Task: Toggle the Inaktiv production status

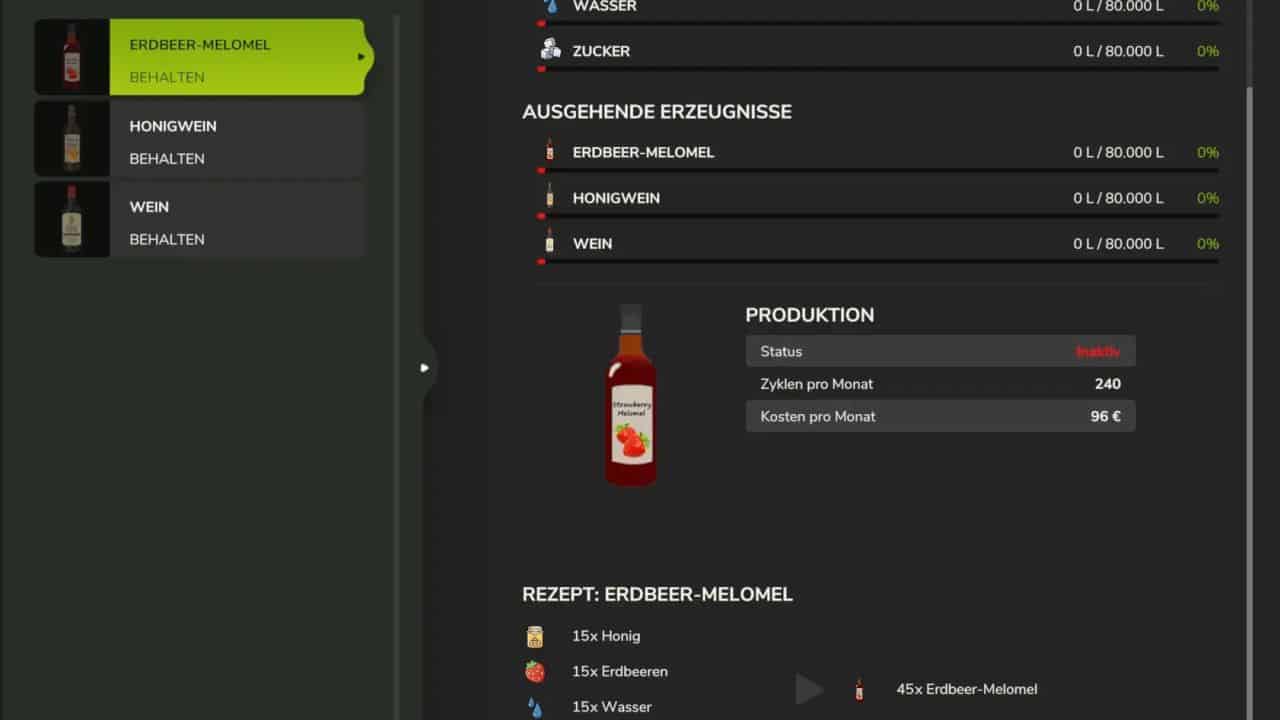Action: tap(1097, 352)
